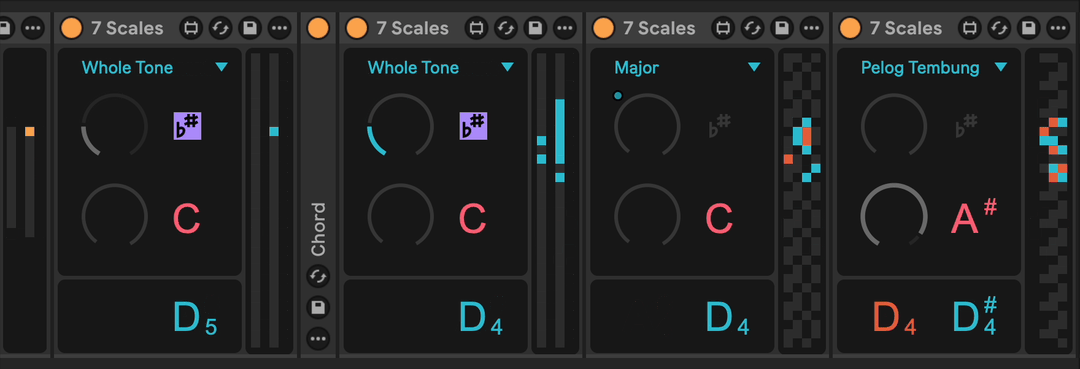Click hot-swap icon on Major device
Screen dimensions: 1080x369
753,28
